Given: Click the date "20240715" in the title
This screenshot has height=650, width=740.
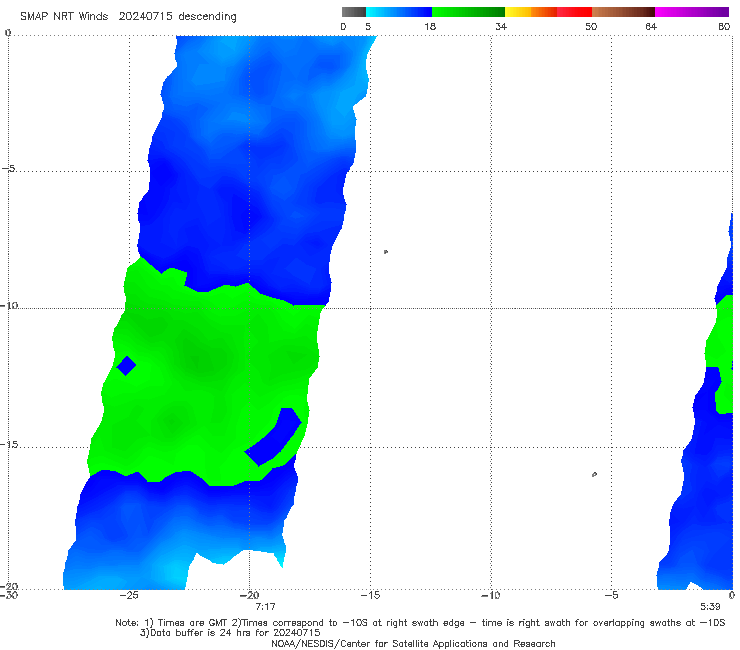Looking at the screenshot, I should pyautogui.click(x=145, y=16).
